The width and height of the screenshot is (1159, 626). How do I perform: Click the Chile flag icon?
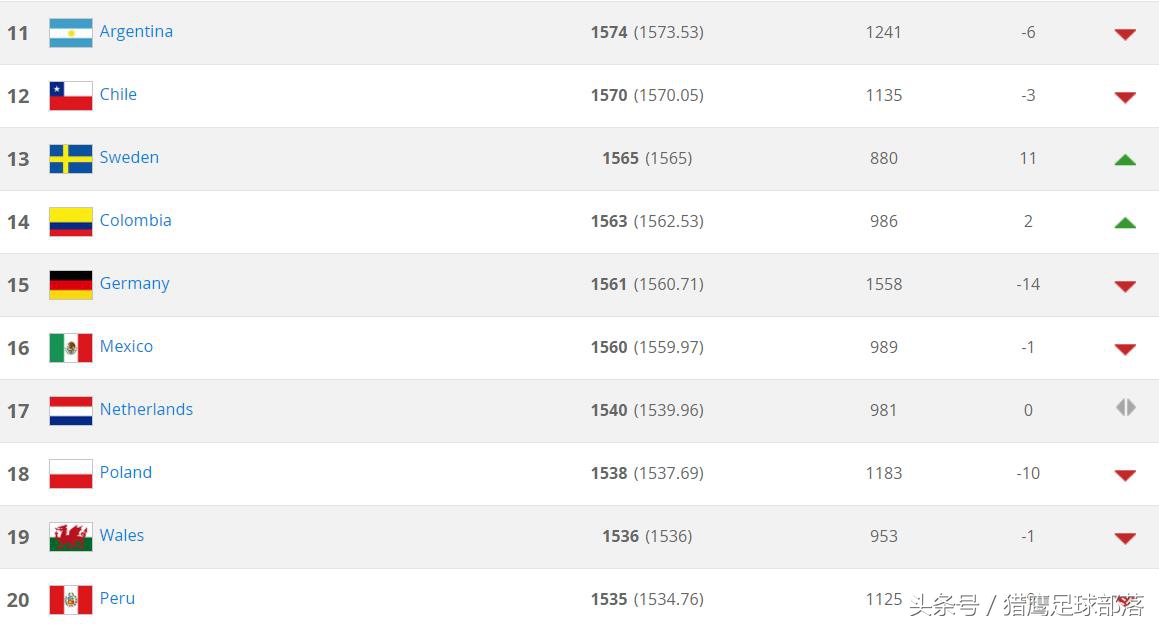(71, 96)
